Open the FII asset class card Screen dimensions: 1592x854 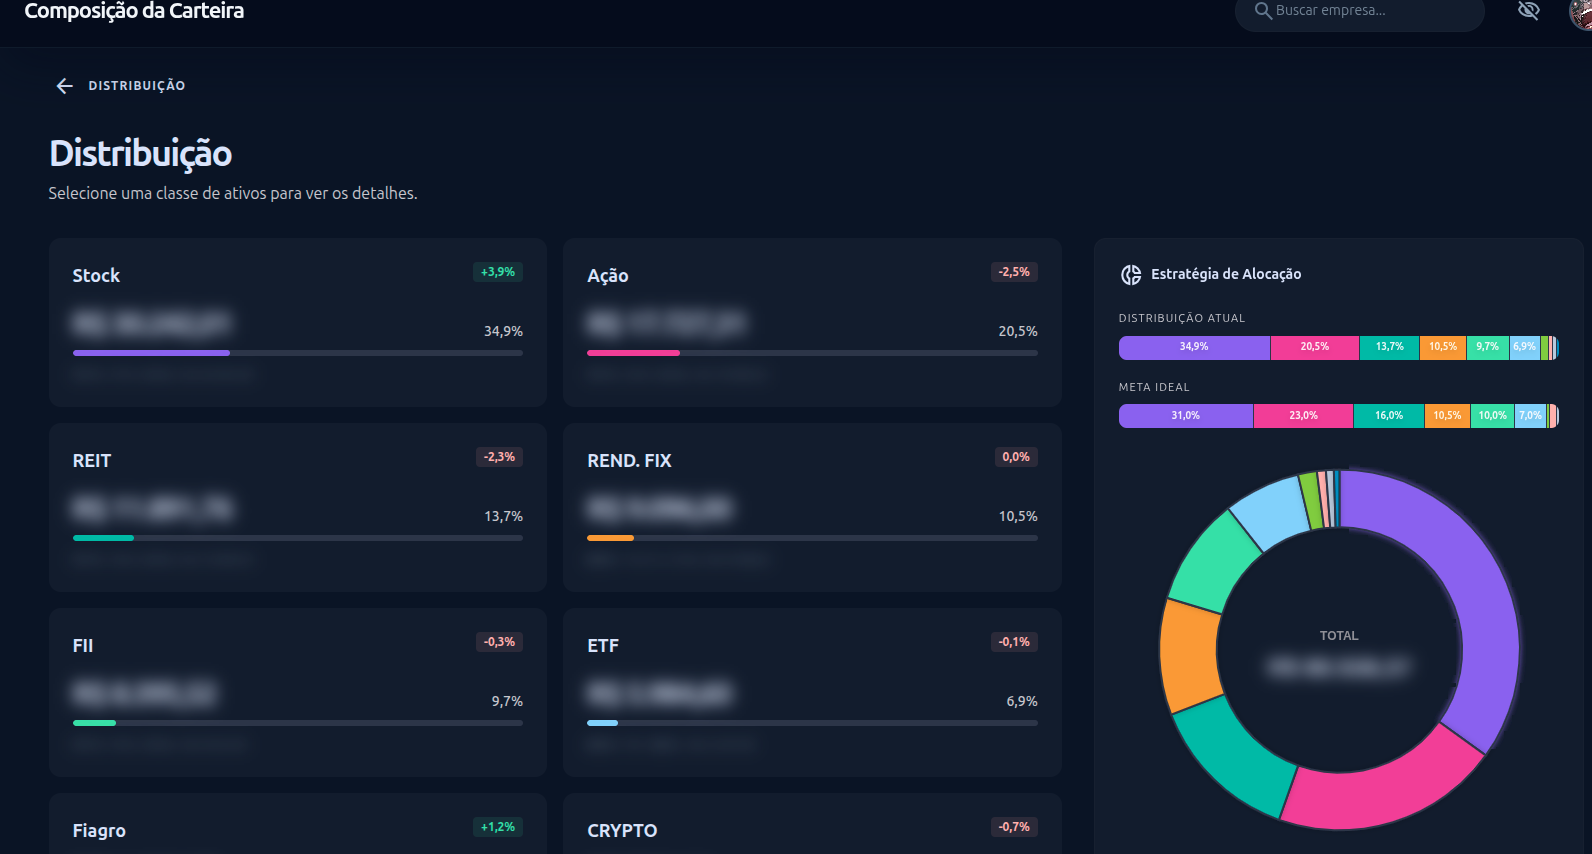[x=298, y=692]
